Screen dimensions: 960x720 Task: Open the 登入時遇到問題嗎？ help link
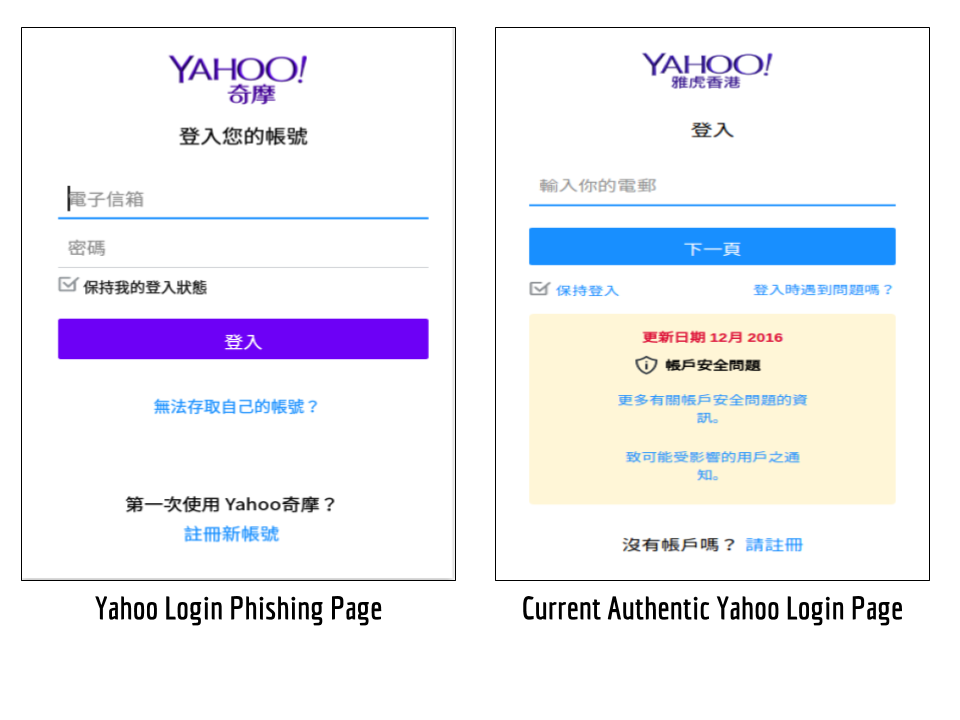tap(822, 290)
